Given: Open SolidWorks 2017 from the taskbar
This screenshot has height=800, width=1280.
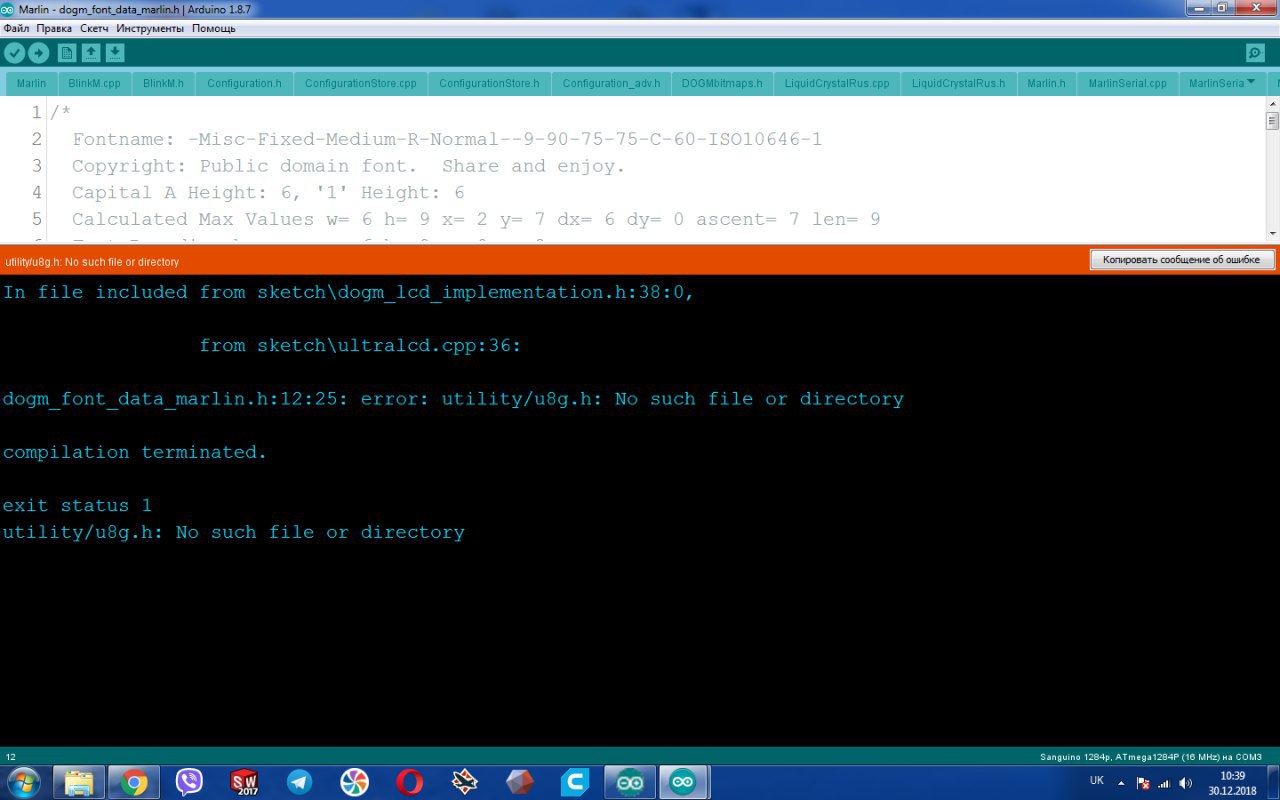Looking at the screenshot, I should pos(244,781).
